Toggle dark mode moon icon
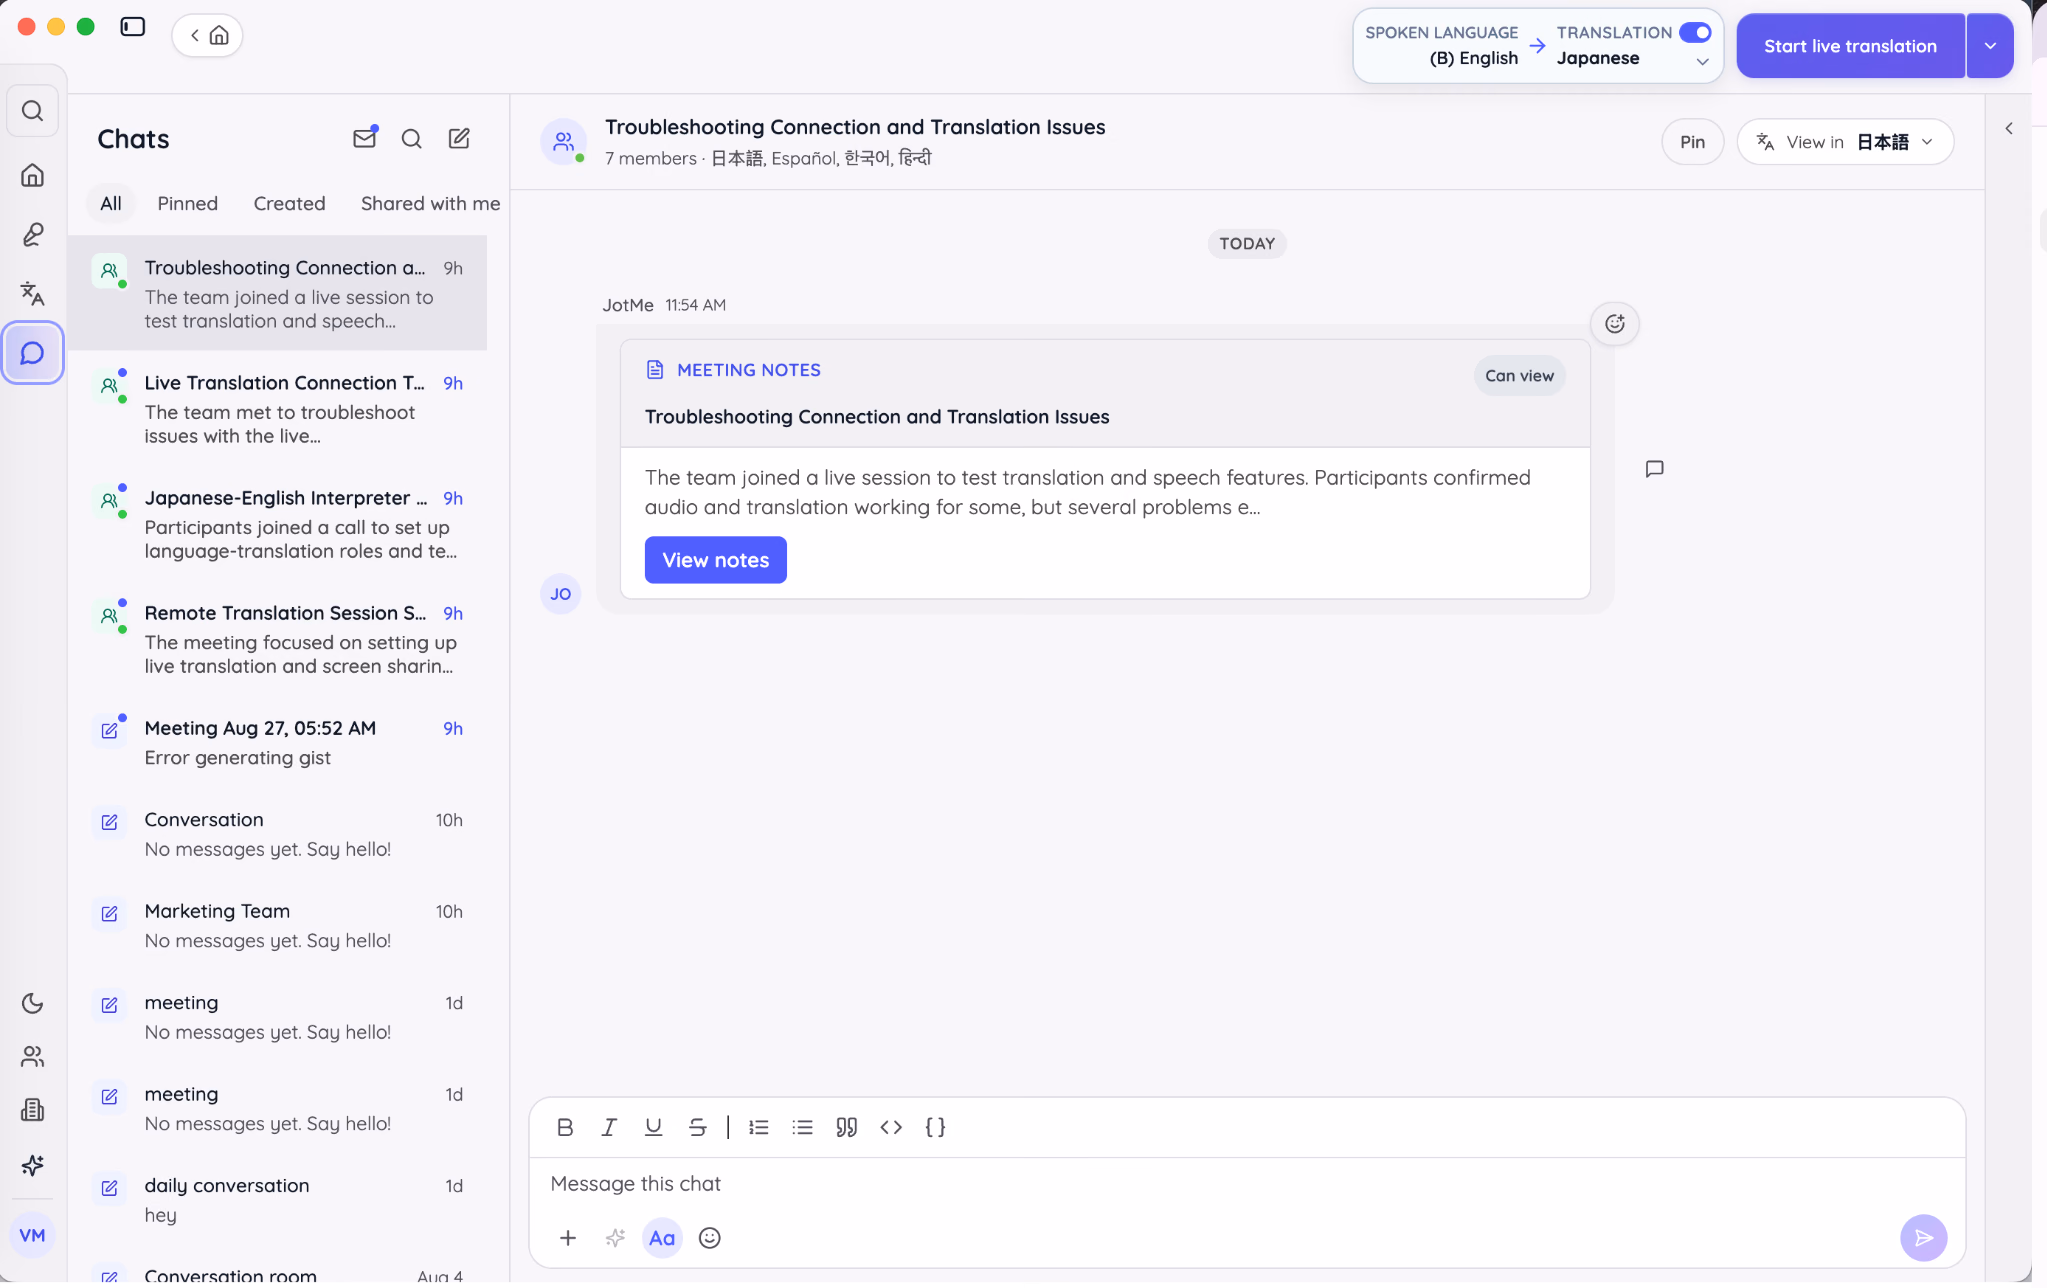The width and height of the screenshot is (2047, 1288). coord(32,1003)
